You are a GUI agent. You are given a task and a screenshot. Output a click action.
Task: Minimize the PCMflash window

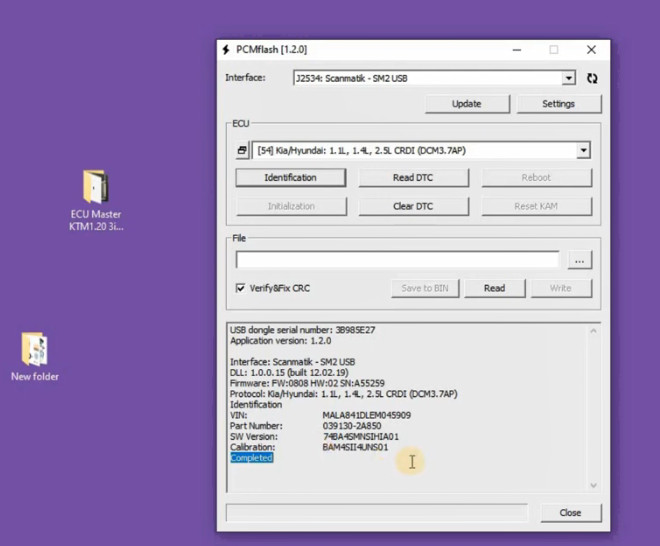coord(517,50)
